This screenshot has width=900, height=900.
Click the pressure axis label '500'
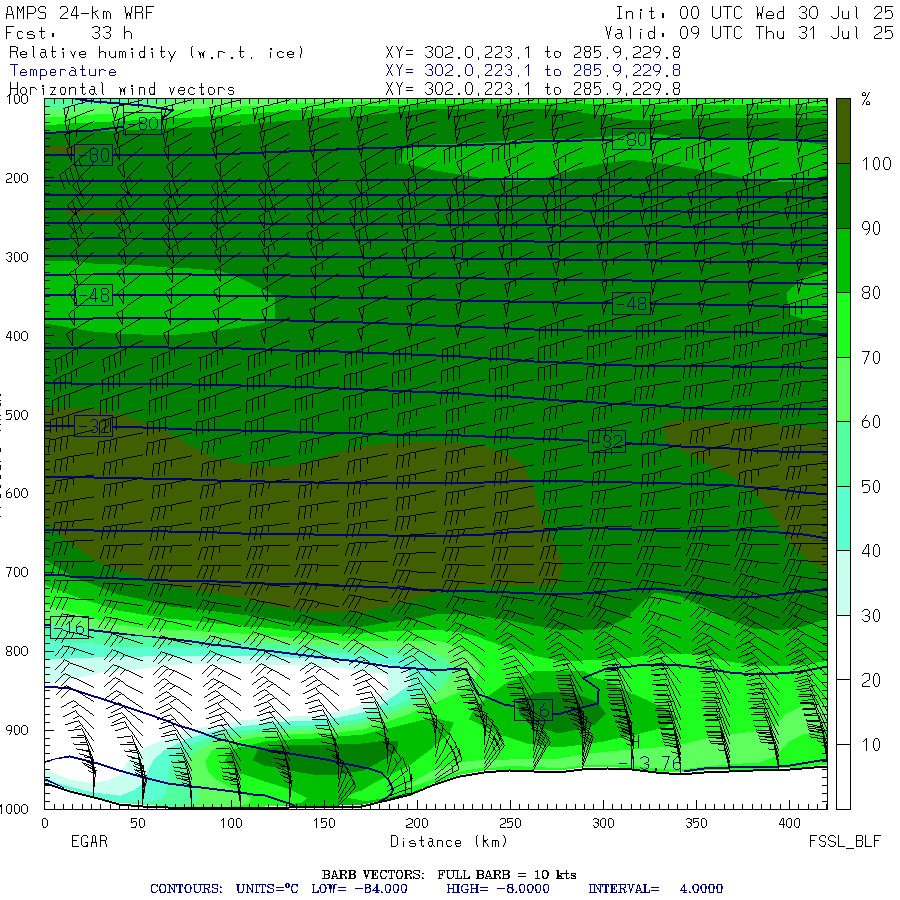click(x=17, y=414)
